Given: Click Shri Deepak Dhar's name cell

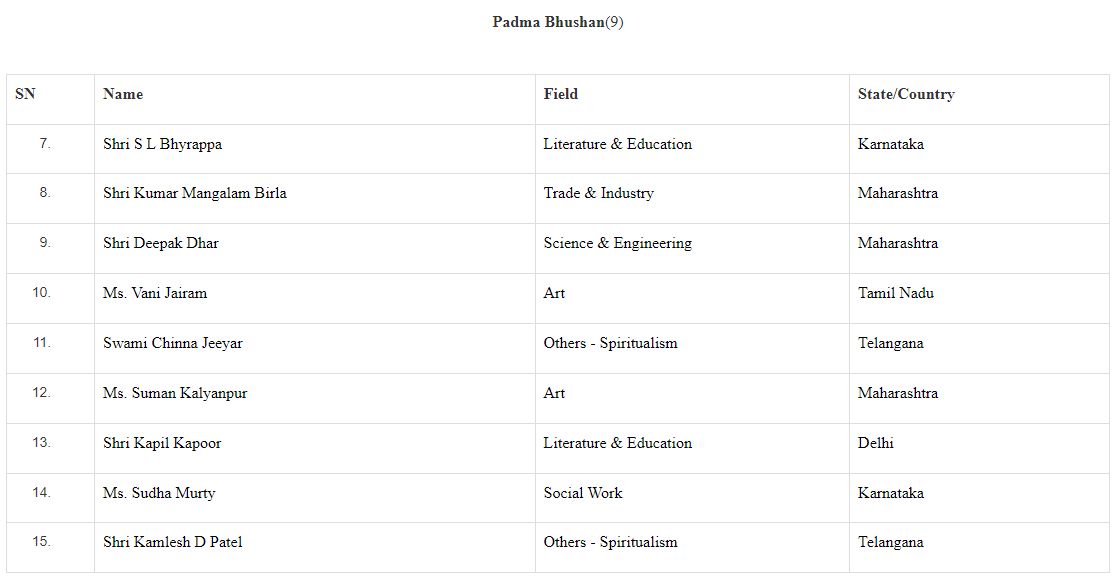Looking at the screenshot, I should [x=160, y=243].
